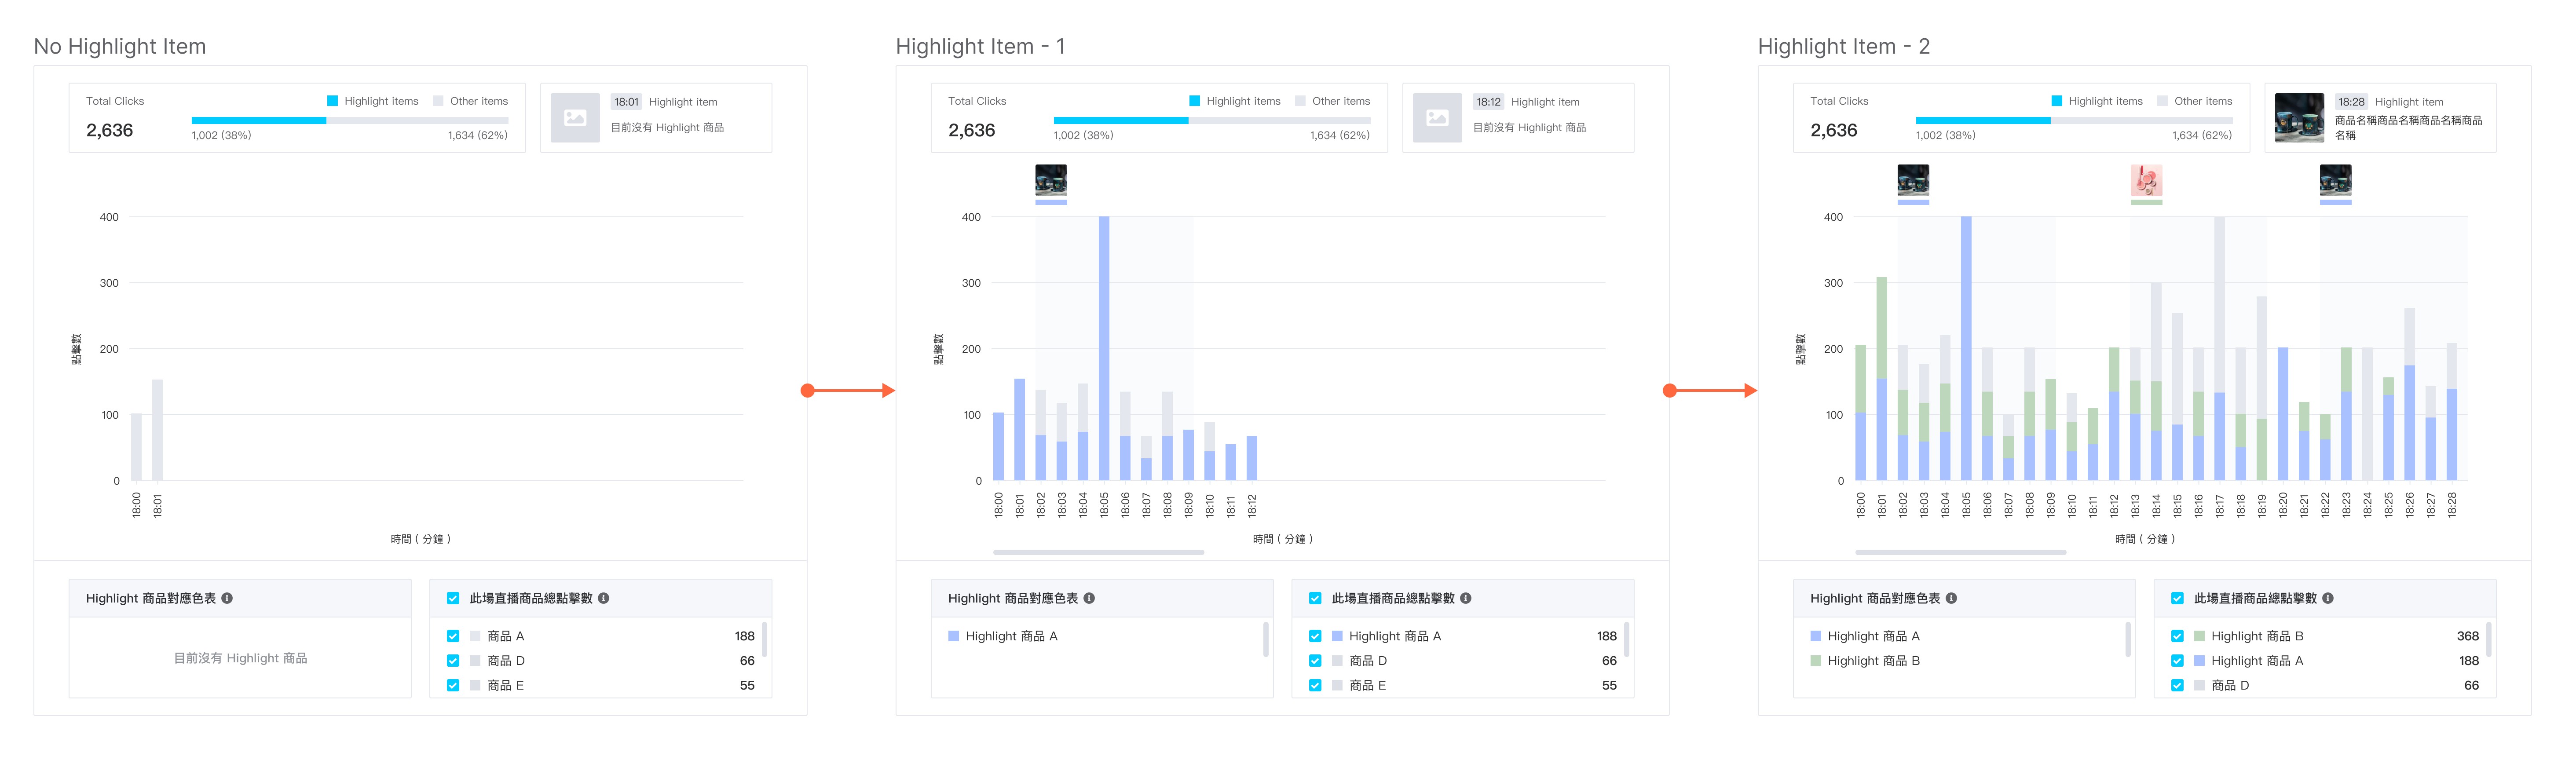Click info icon beside Highlight 商品對應色表 in Highlight Item - 2 panel
Viewport: 2576px width, 767px height.
click(1951, 598)
